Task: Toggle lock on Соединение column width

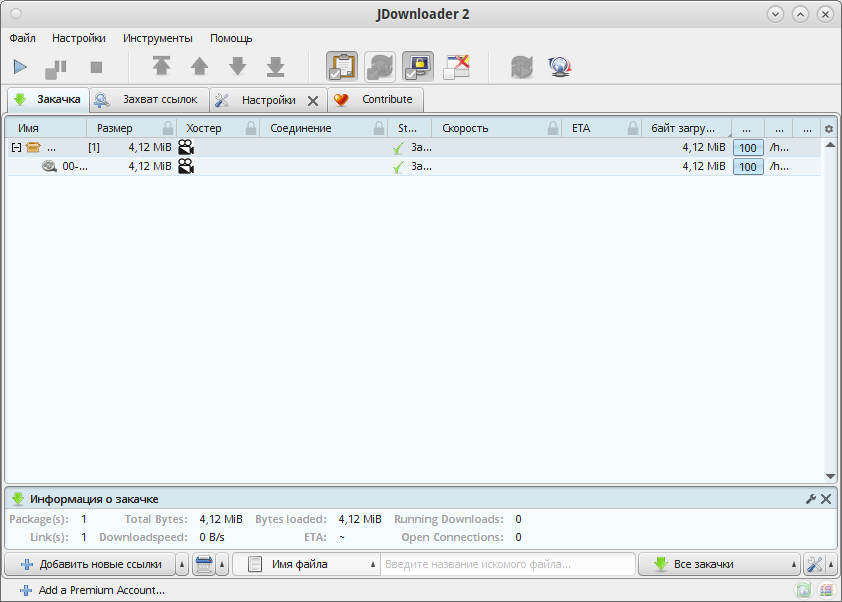Action: tap(379, 128)
